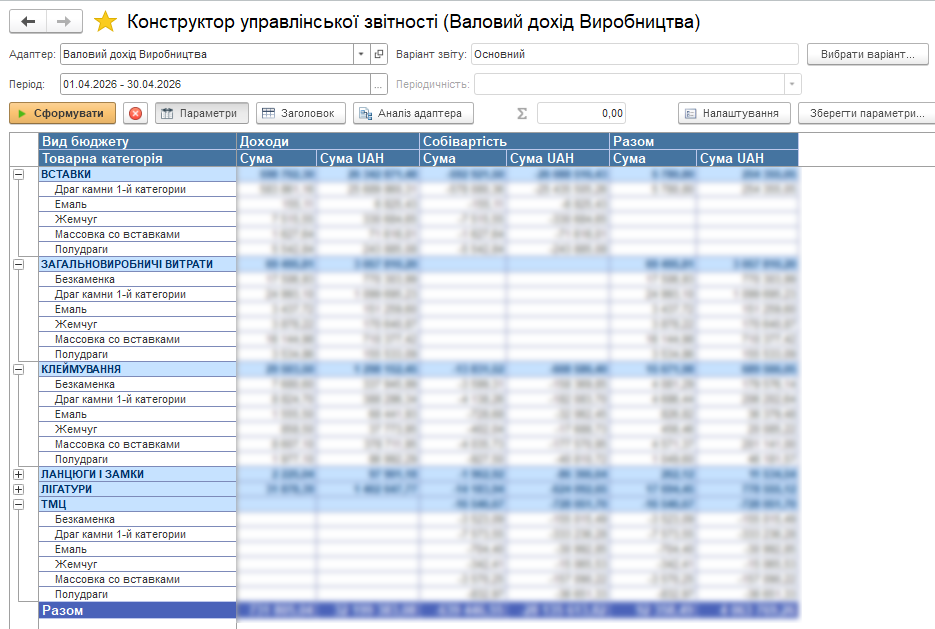This screenshot has width=935, height=629.
Task: Select ЗАГАЛЬНОВИРОБНИЧІ ВИТРАТИ row label
Action: 137,264
